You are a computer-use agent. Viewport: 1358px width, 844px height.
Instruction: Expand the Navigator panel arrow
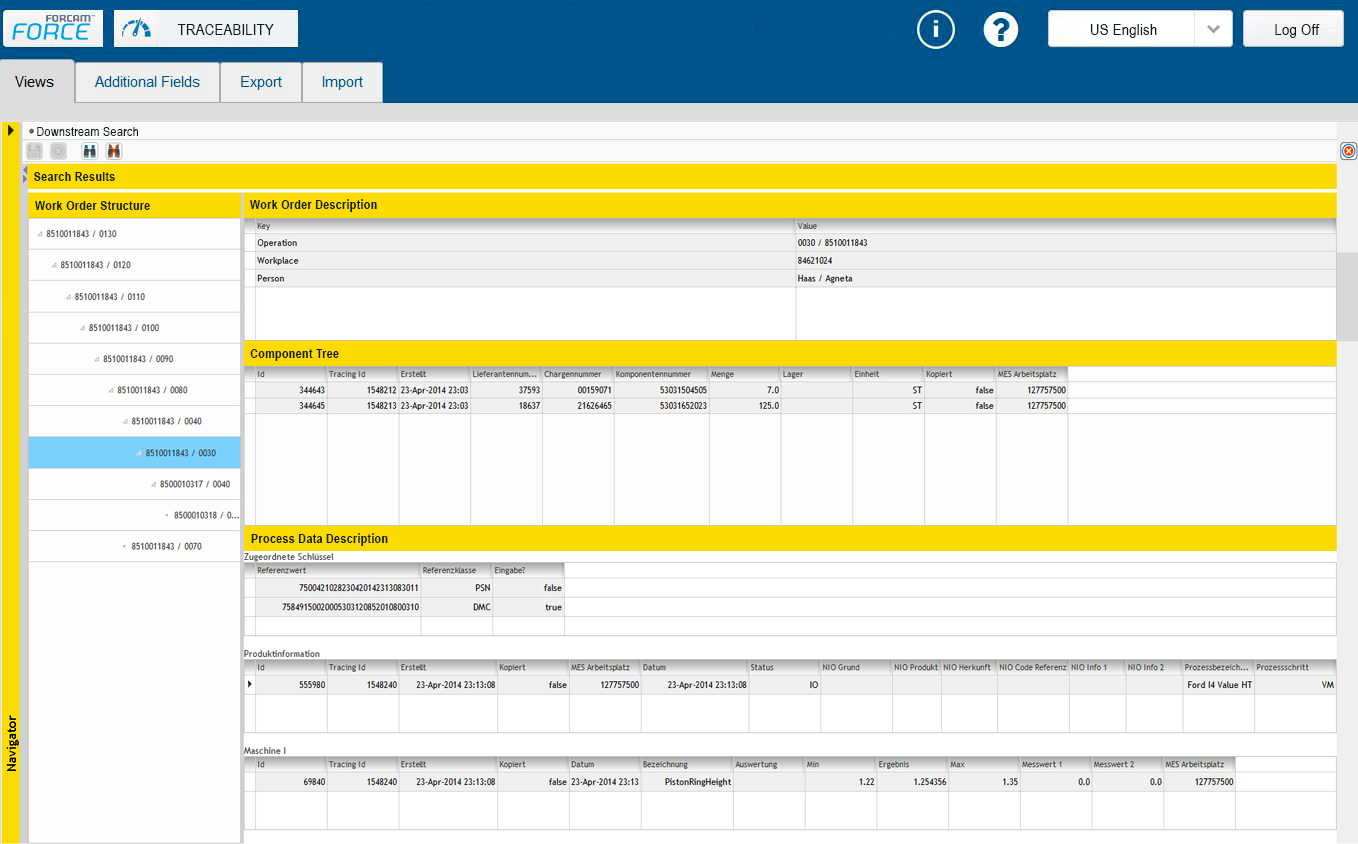[x=10, y=130]
